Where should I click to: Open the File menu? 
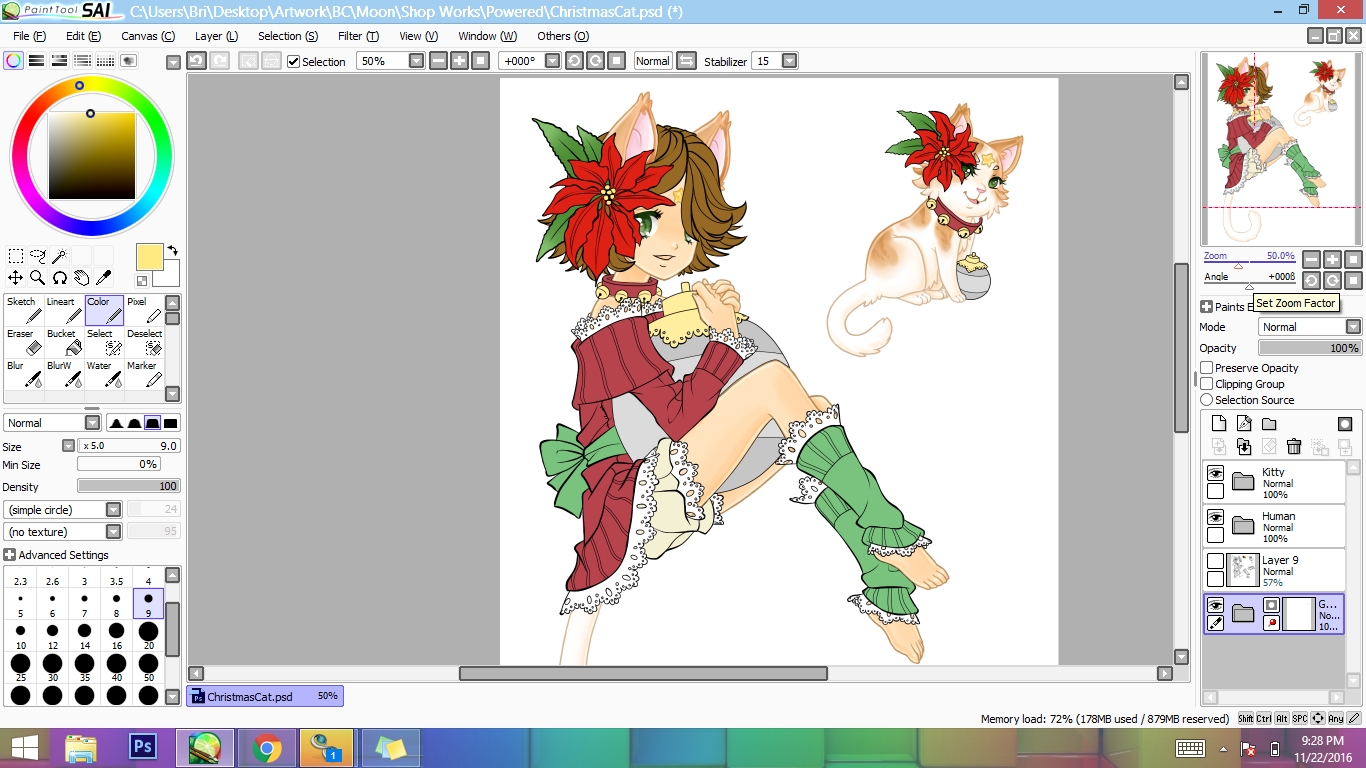[x=29, y=36]
